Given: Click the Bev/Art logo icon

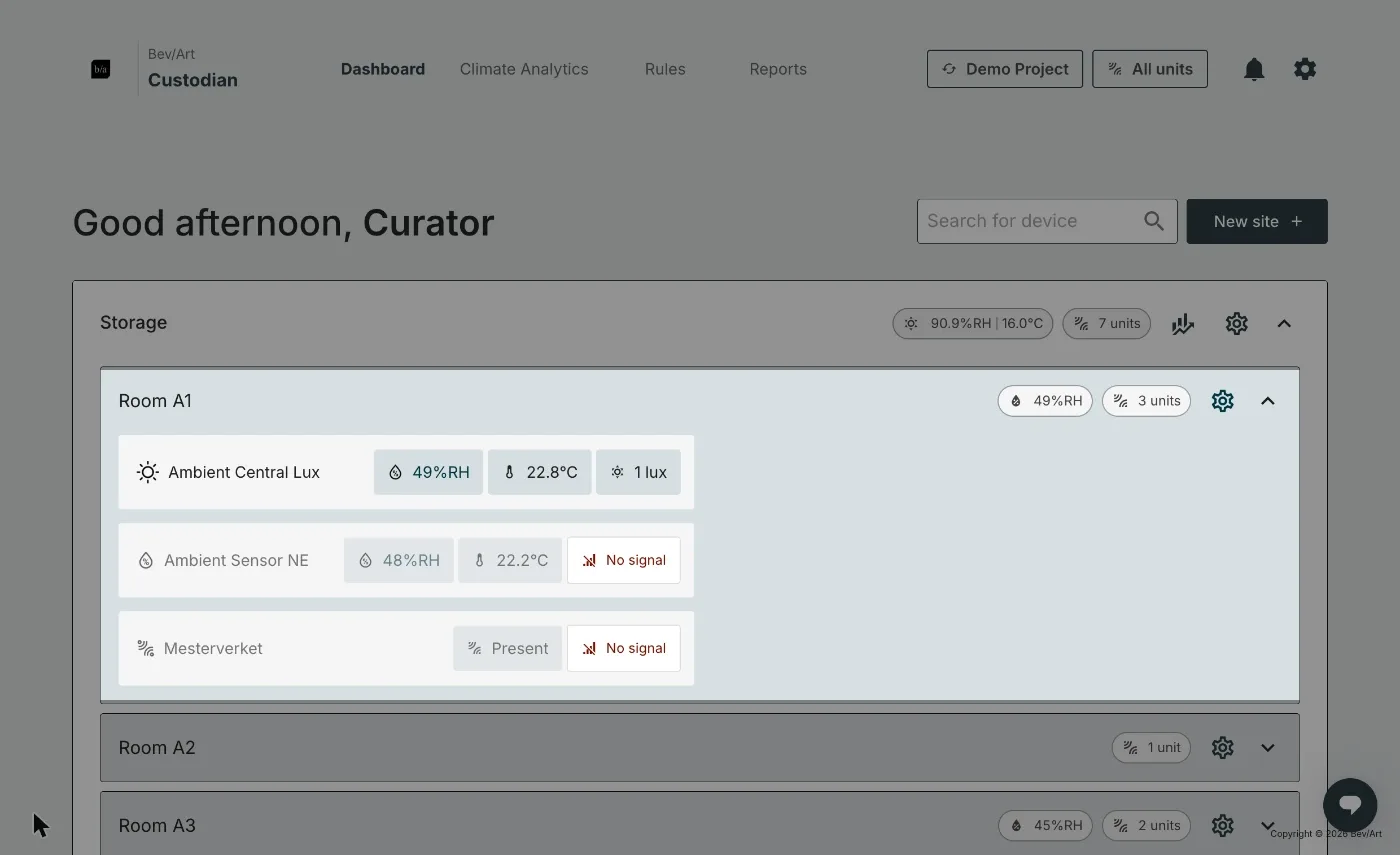Looking at the screenshot, I should point(101,69).
